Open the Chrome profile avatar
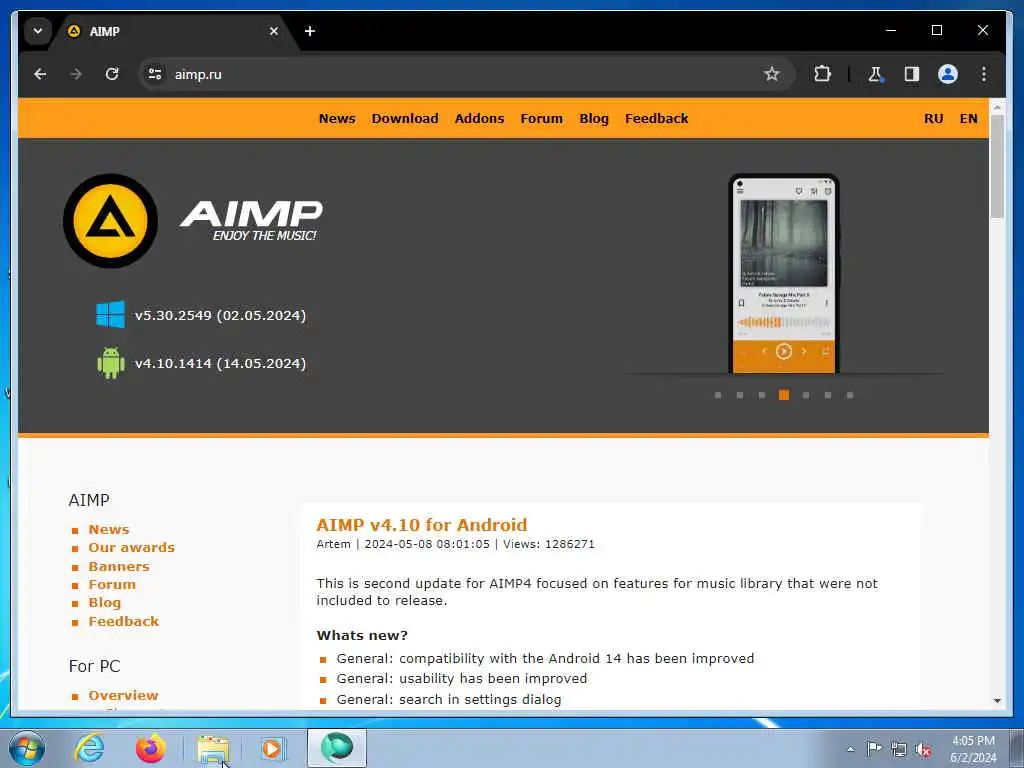Viewport: 1024px width, 768px height. (x=948, y=74)
